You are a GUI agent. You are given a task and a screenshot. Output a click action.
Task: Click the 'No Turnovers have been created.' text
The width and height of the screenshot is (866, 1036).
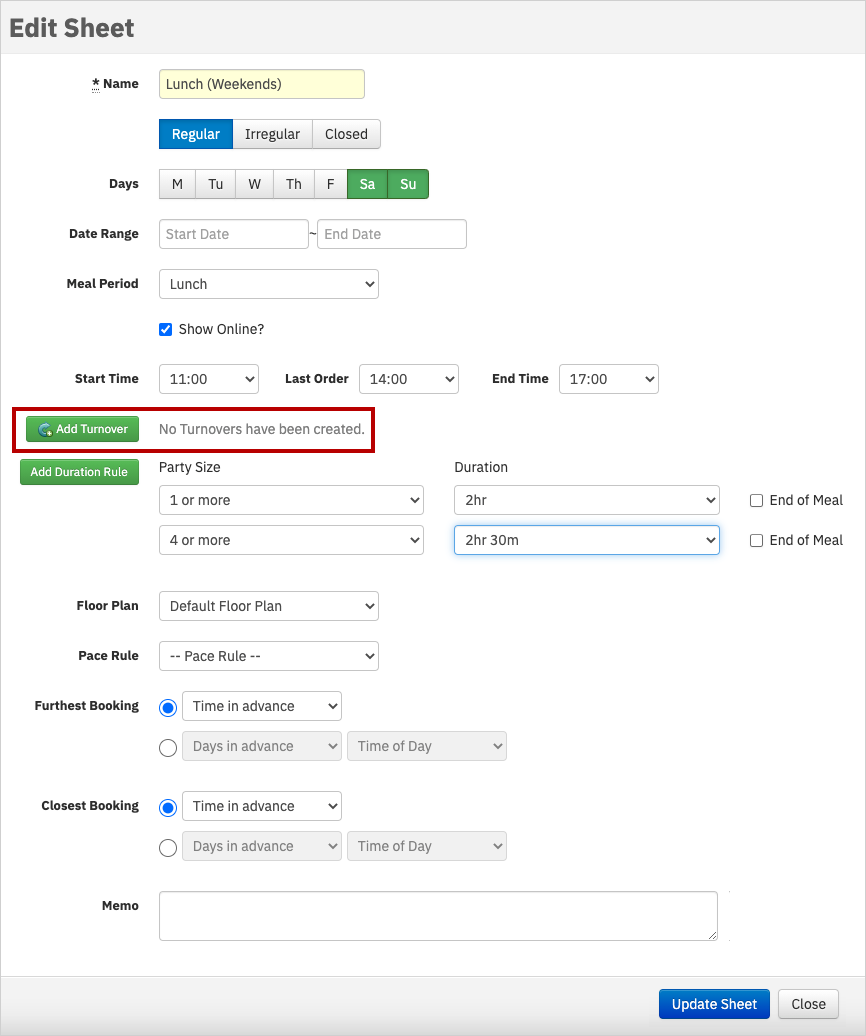click(262, 429)
